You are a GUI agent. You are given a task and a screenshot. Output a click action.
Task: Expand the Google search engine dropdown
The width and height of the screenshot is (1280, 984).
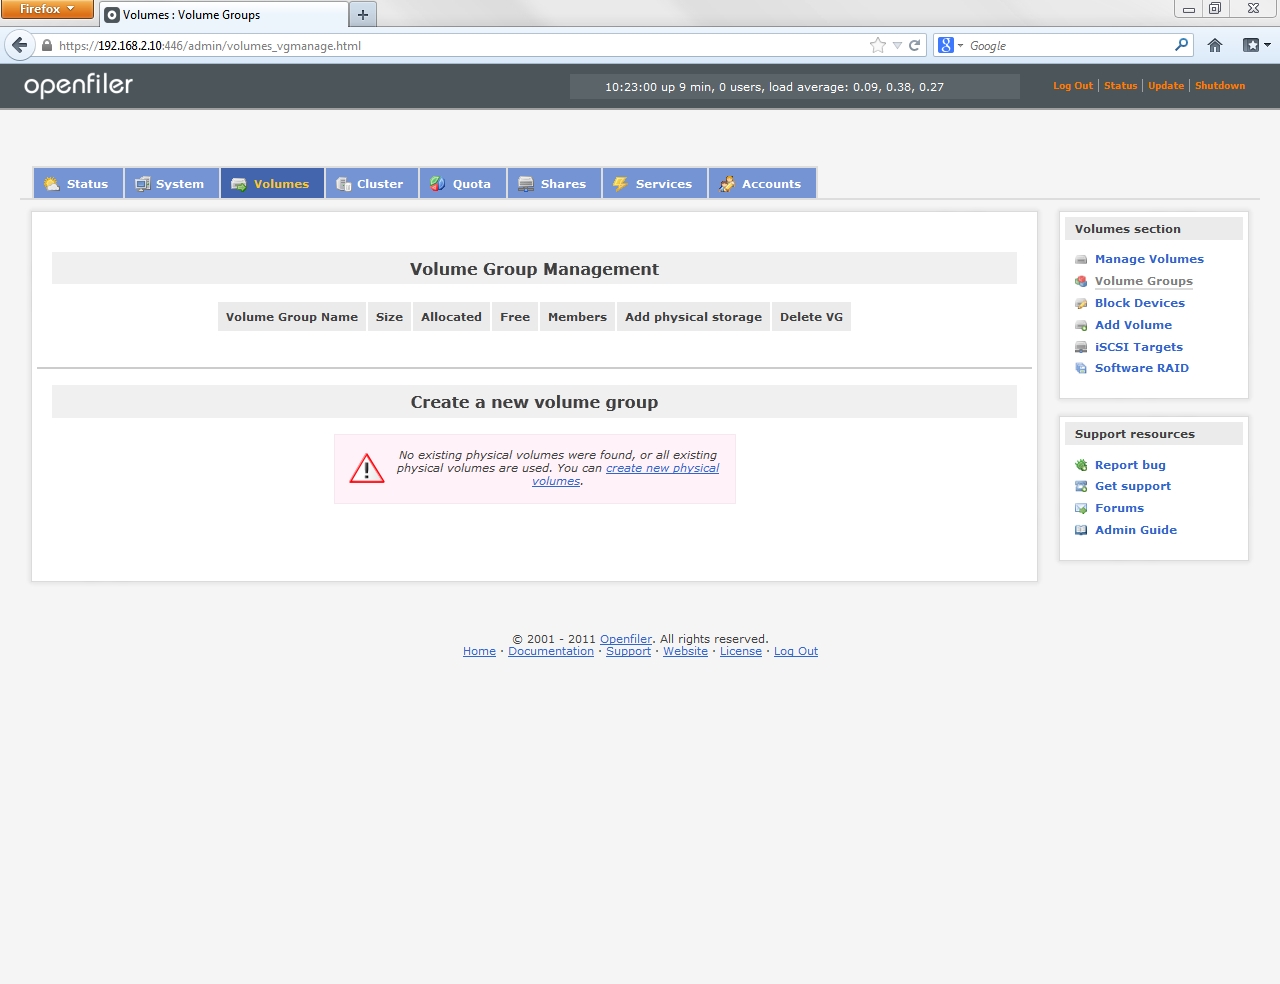point(950,45)
